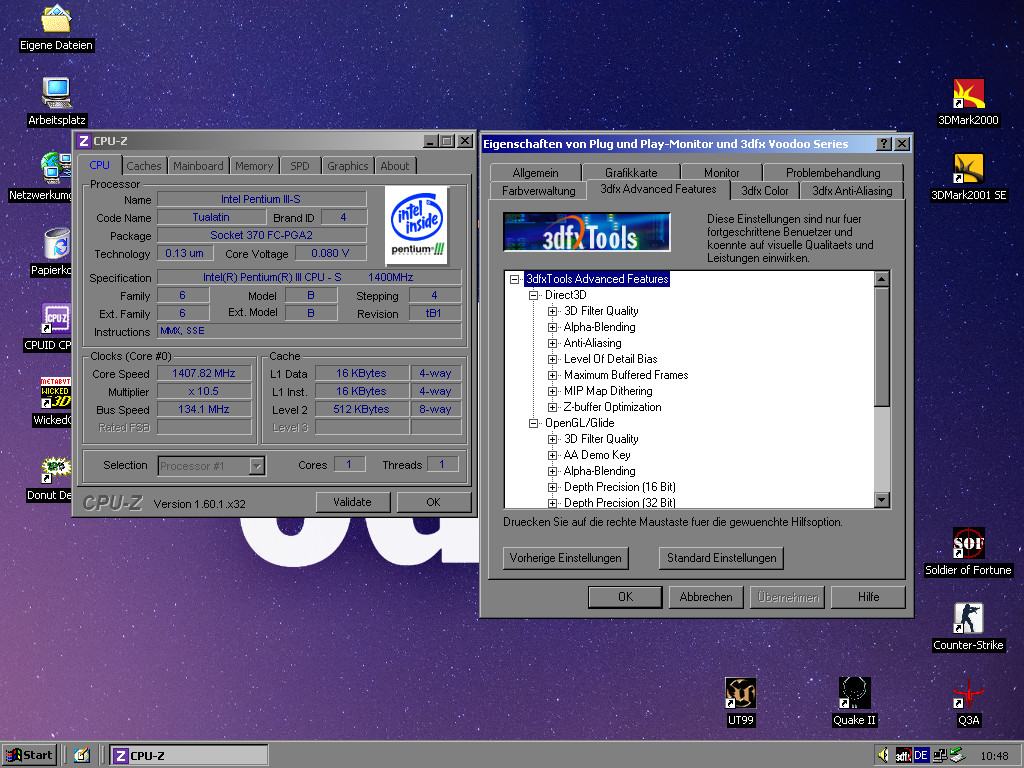Launch the 3DMark2000 desktop shortcut

pos(968,93)
